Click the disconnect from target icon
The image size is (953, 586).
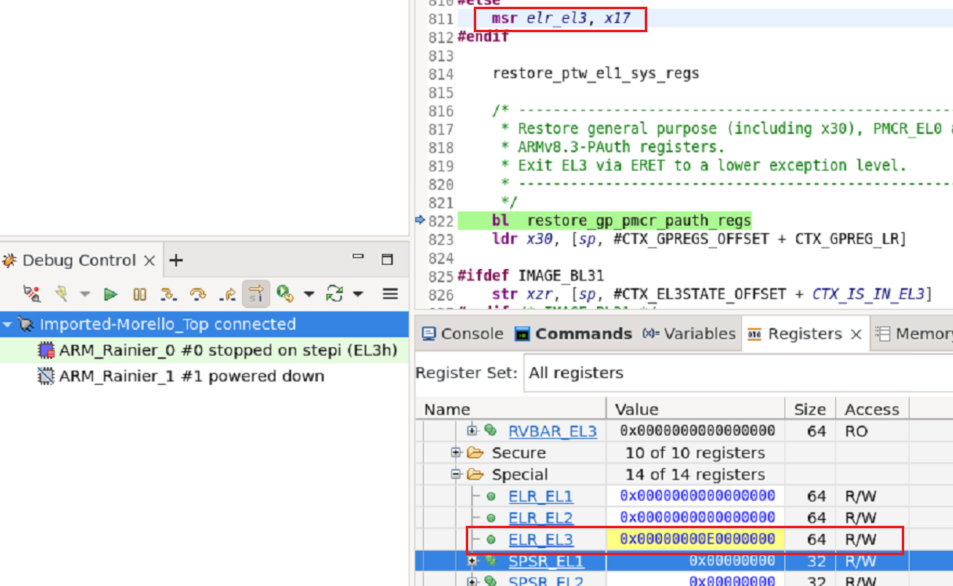[32, 294]
